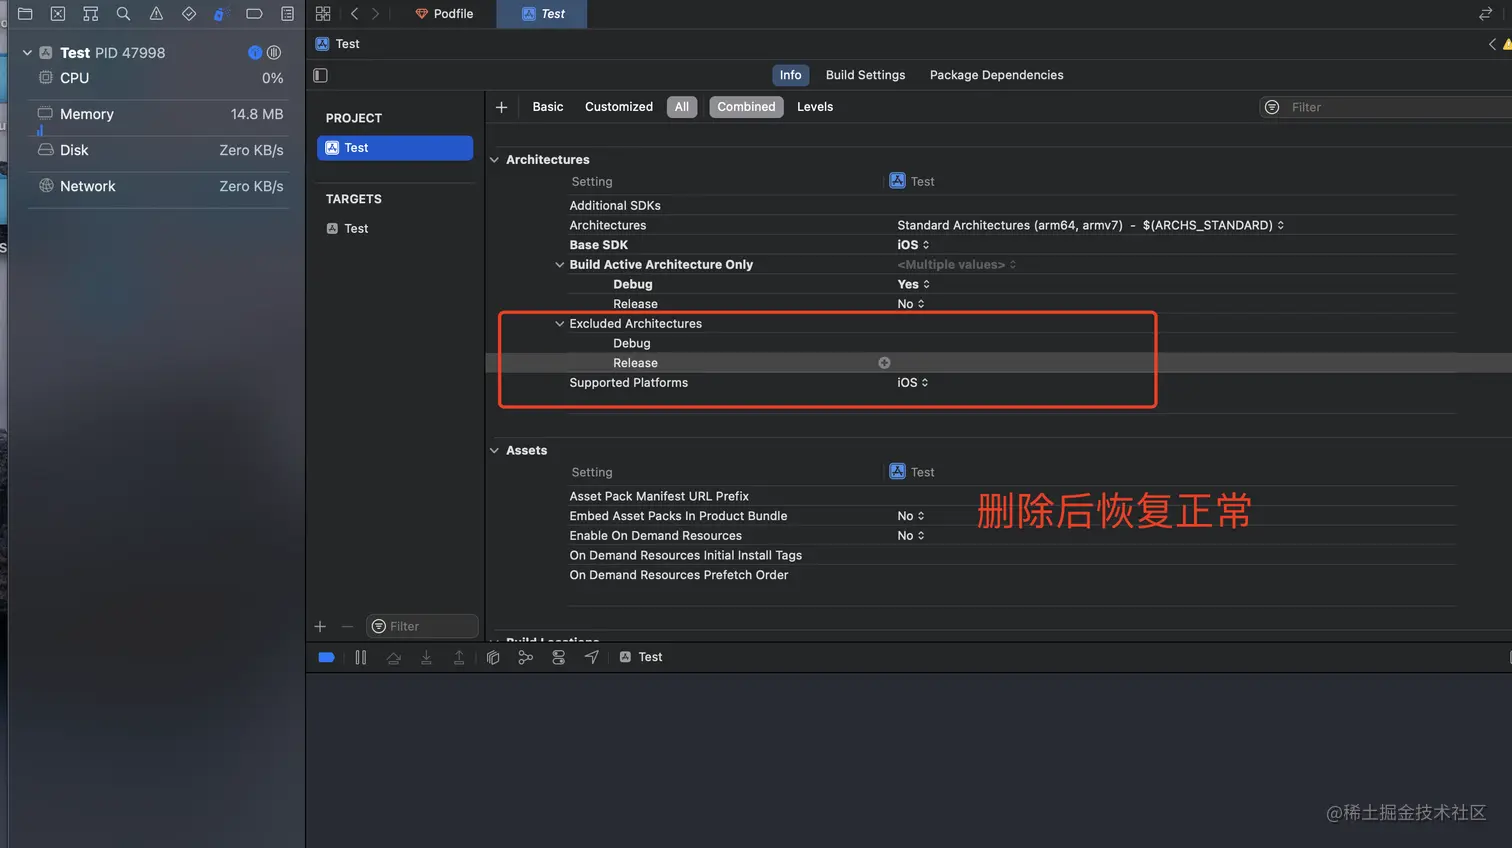Switch to the Podfile tab
1512x848 pixels.
pyautogui.click(x=444, y=14)
